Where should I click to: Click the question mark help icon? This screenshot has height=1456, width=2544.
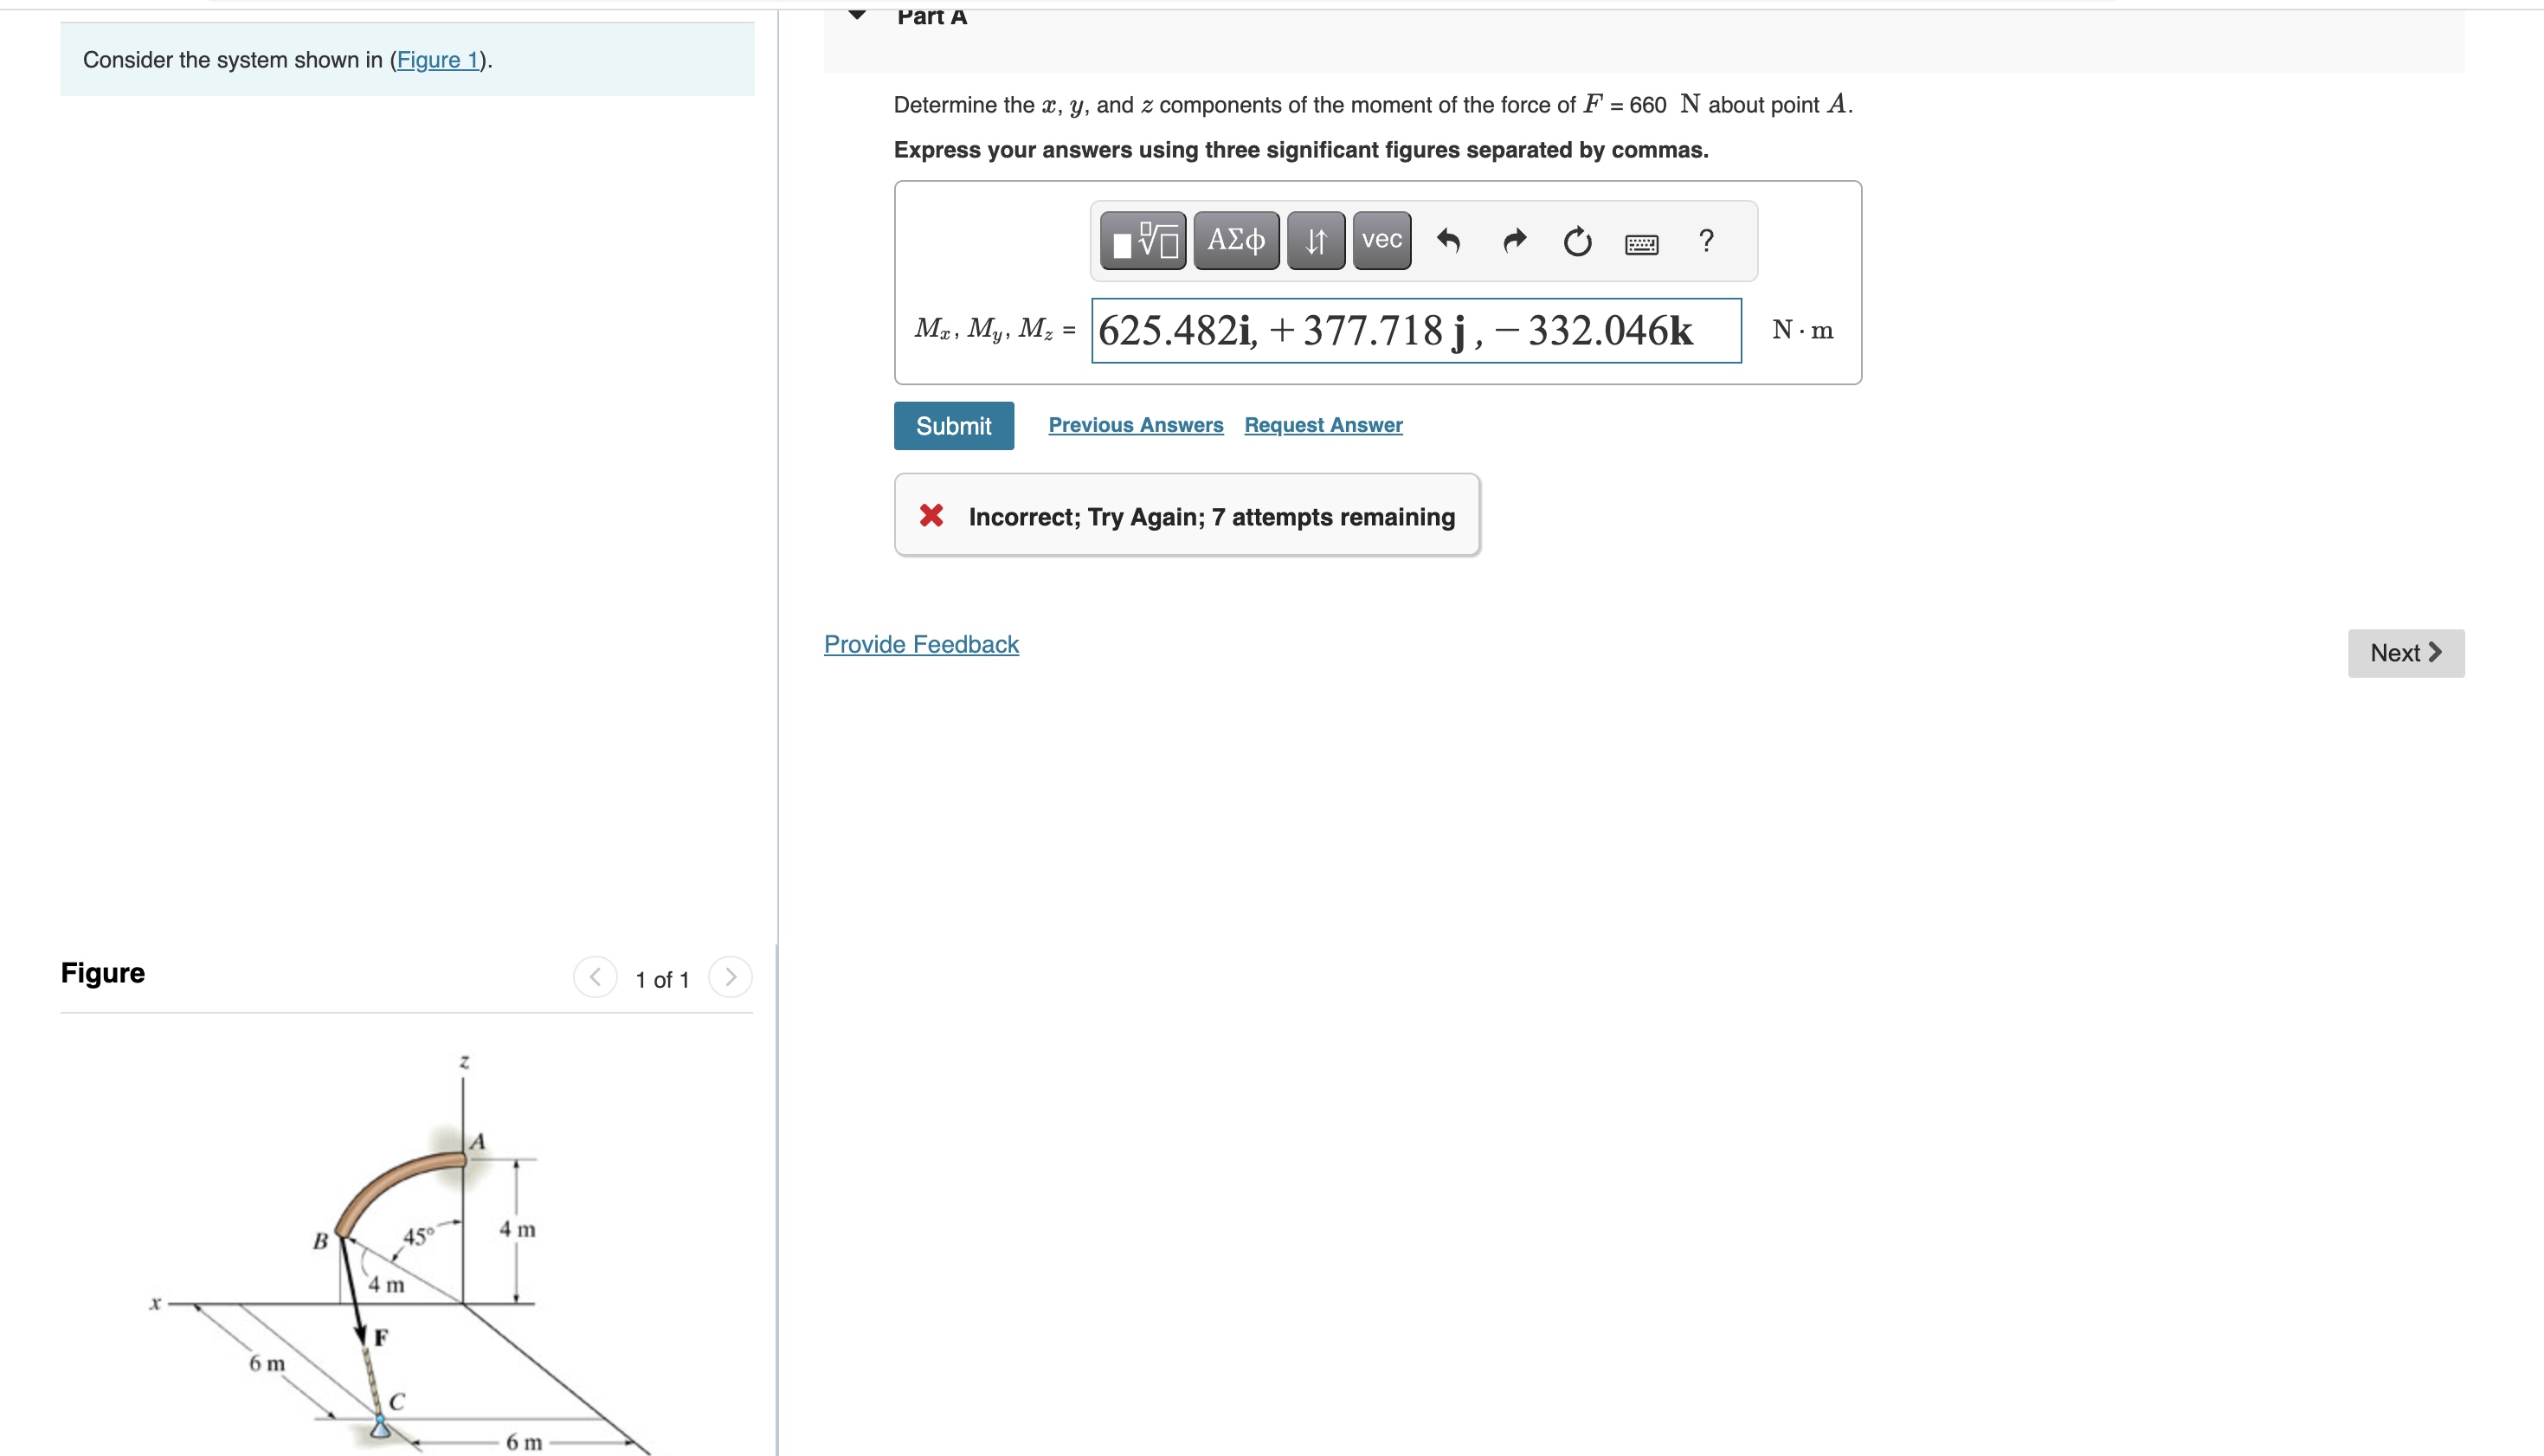[x=1707, y=240]
